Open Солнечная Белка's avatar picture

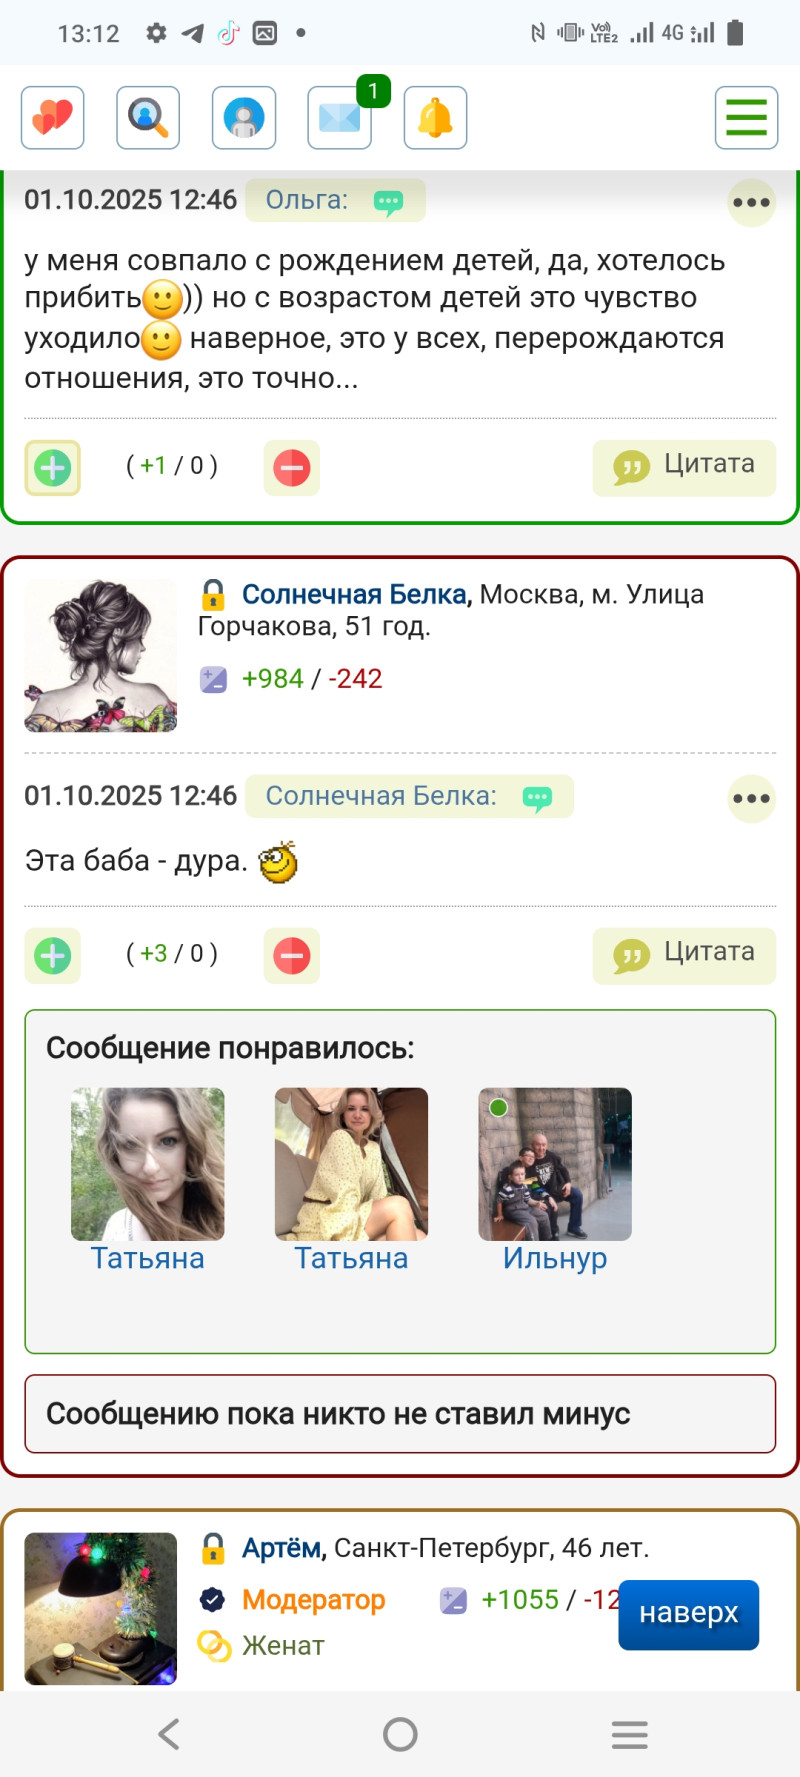101,655
